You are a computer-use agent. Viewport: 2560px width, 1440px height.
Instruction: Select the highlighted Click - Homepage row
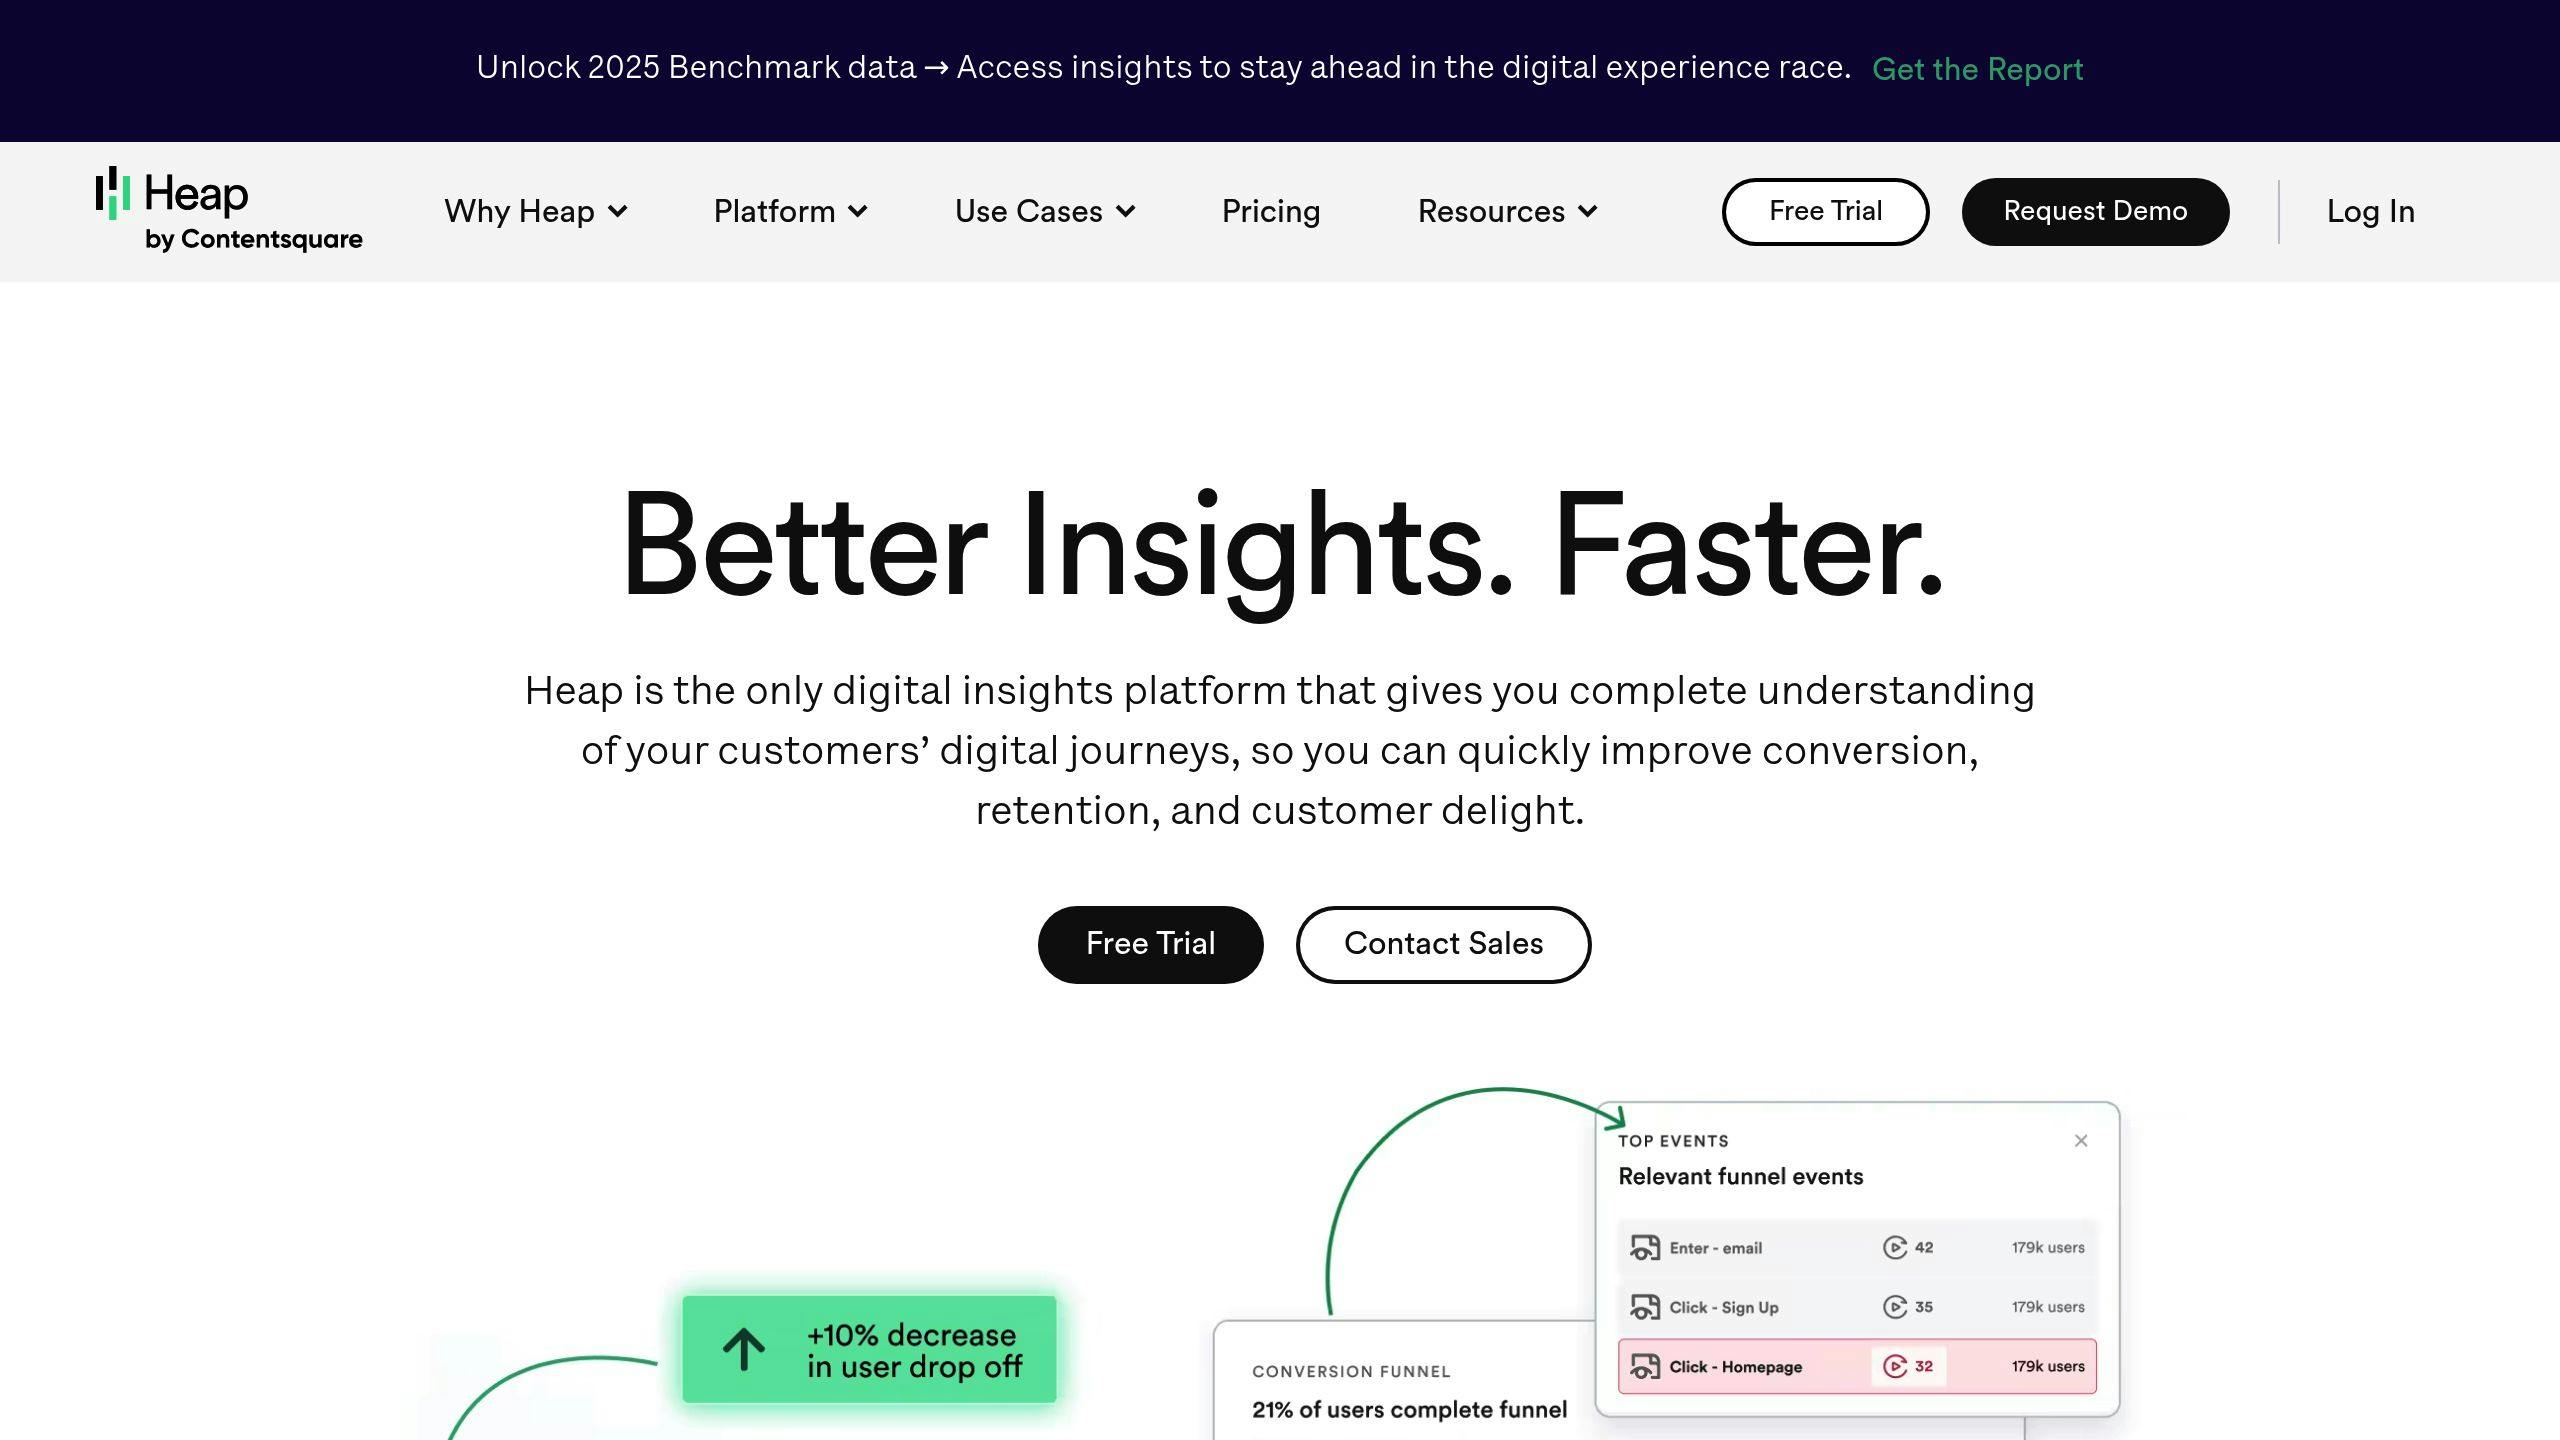tap(1857, 1366)
